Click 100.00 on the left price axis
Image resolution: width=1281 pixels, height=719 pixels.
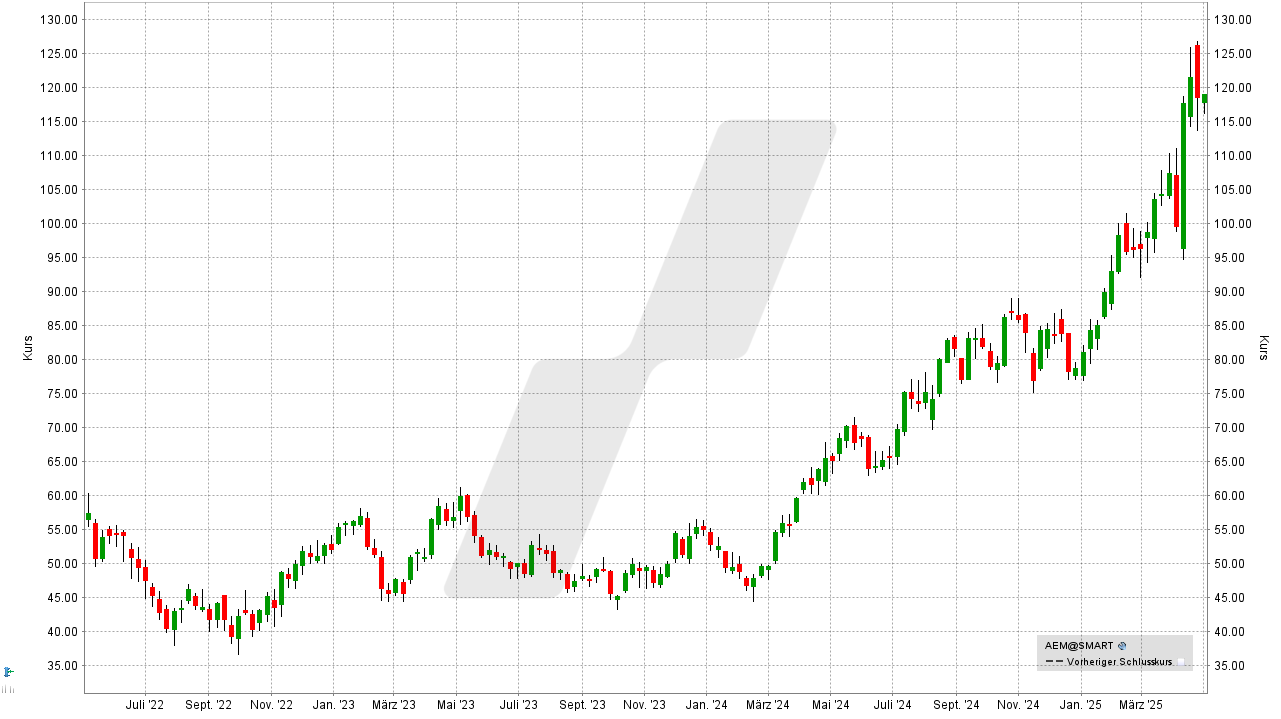[61, 223]
